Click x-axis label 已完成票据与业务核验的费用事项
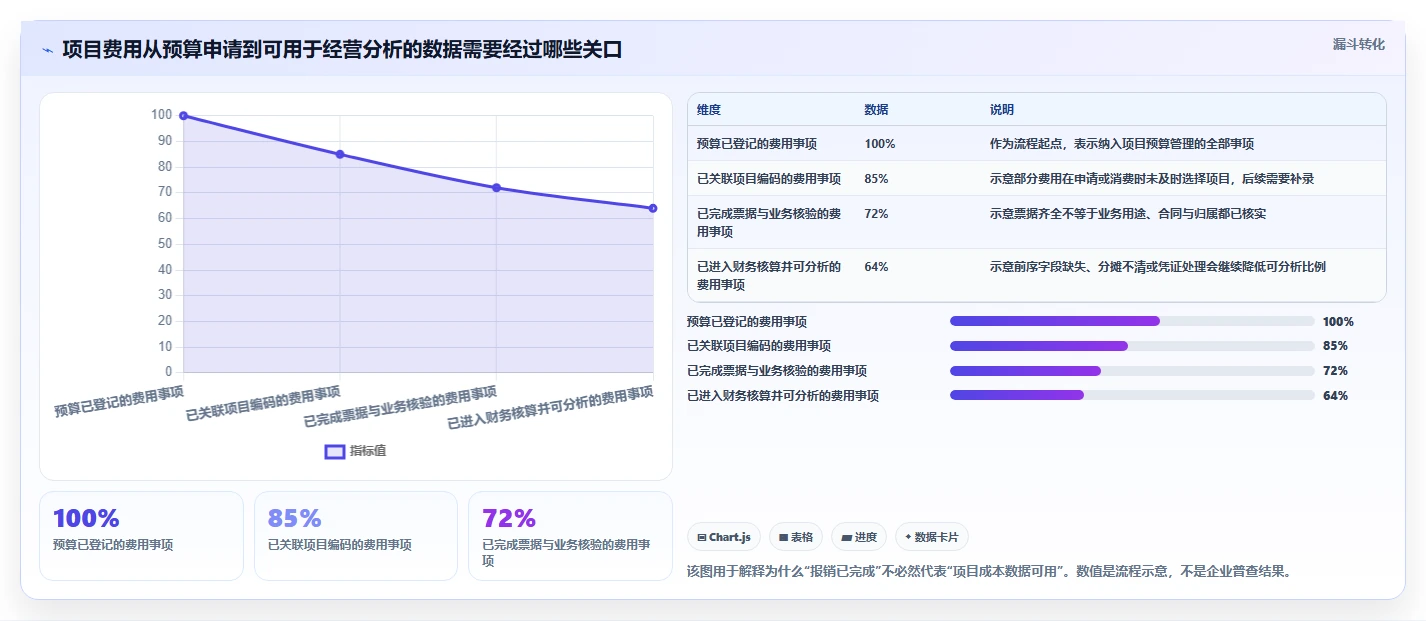 click(400, 407)
